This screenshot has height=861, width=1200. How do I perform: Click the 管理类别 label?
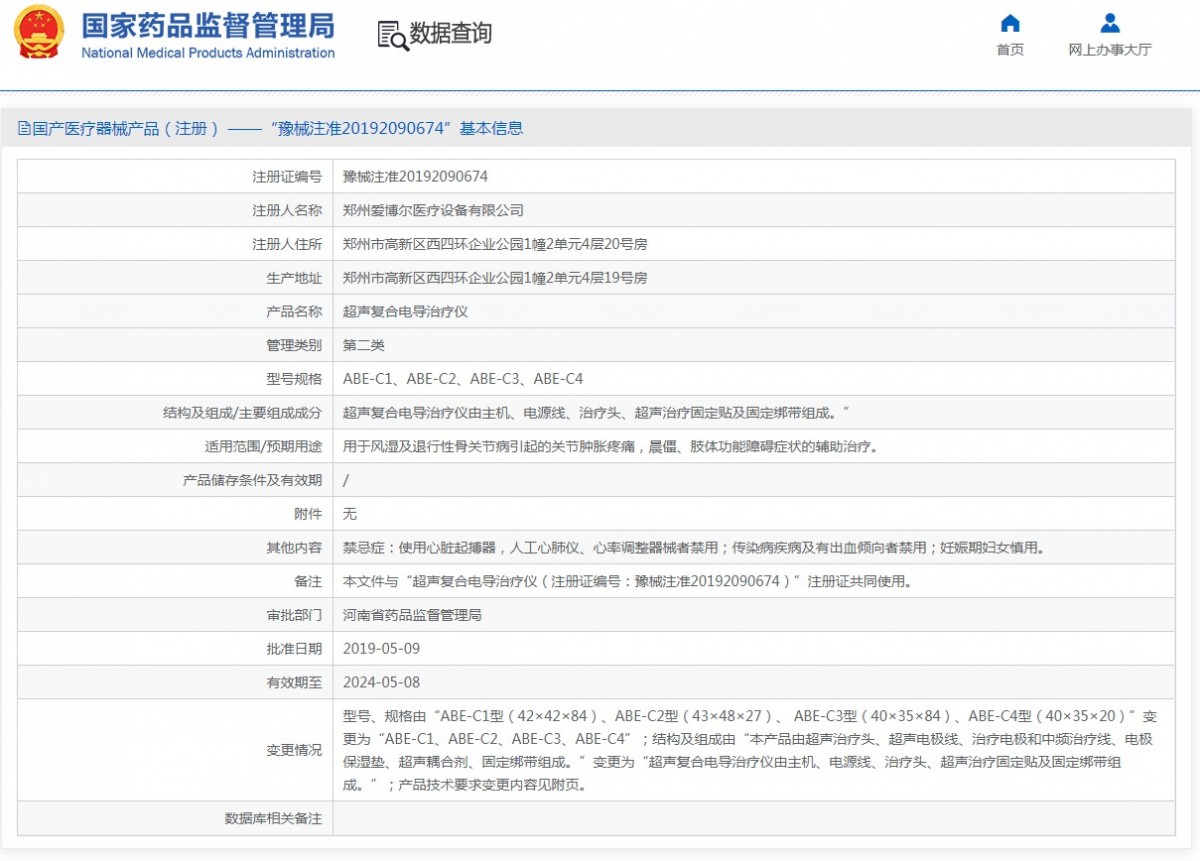pyautogui.click(x=294, y=345)
